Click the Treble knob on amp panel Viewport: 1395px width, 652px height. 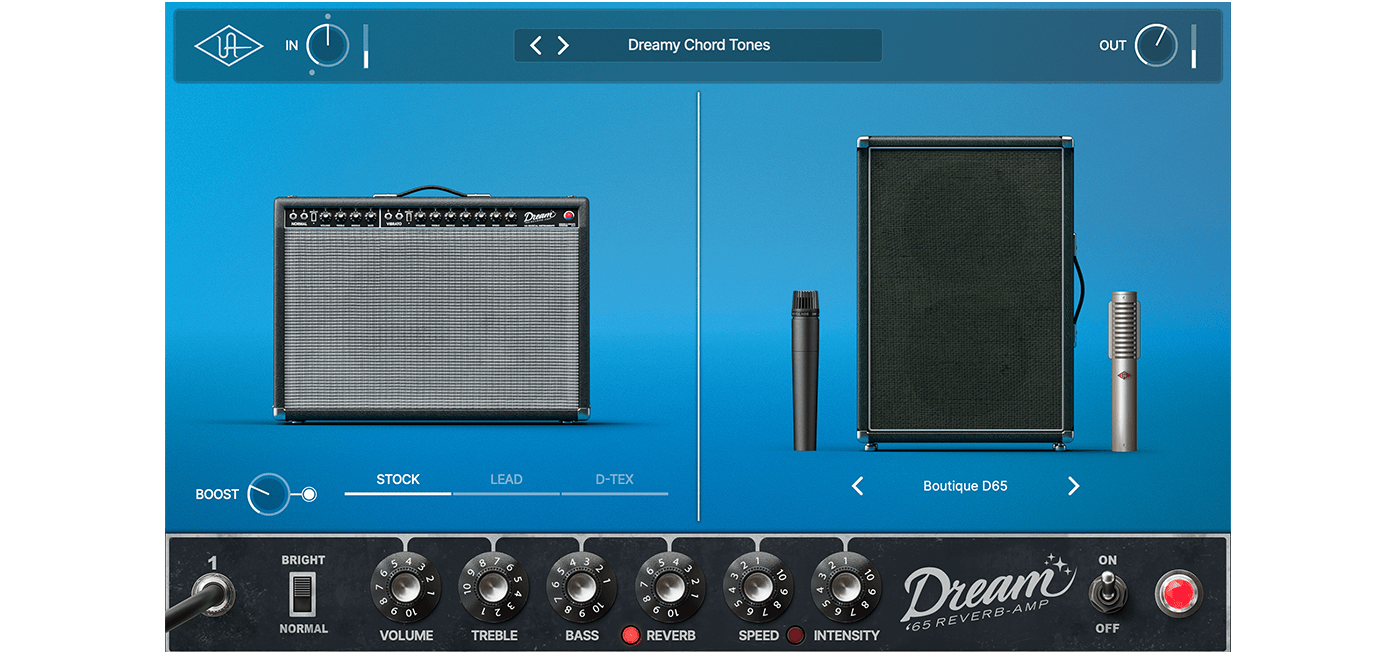[494, 586]
